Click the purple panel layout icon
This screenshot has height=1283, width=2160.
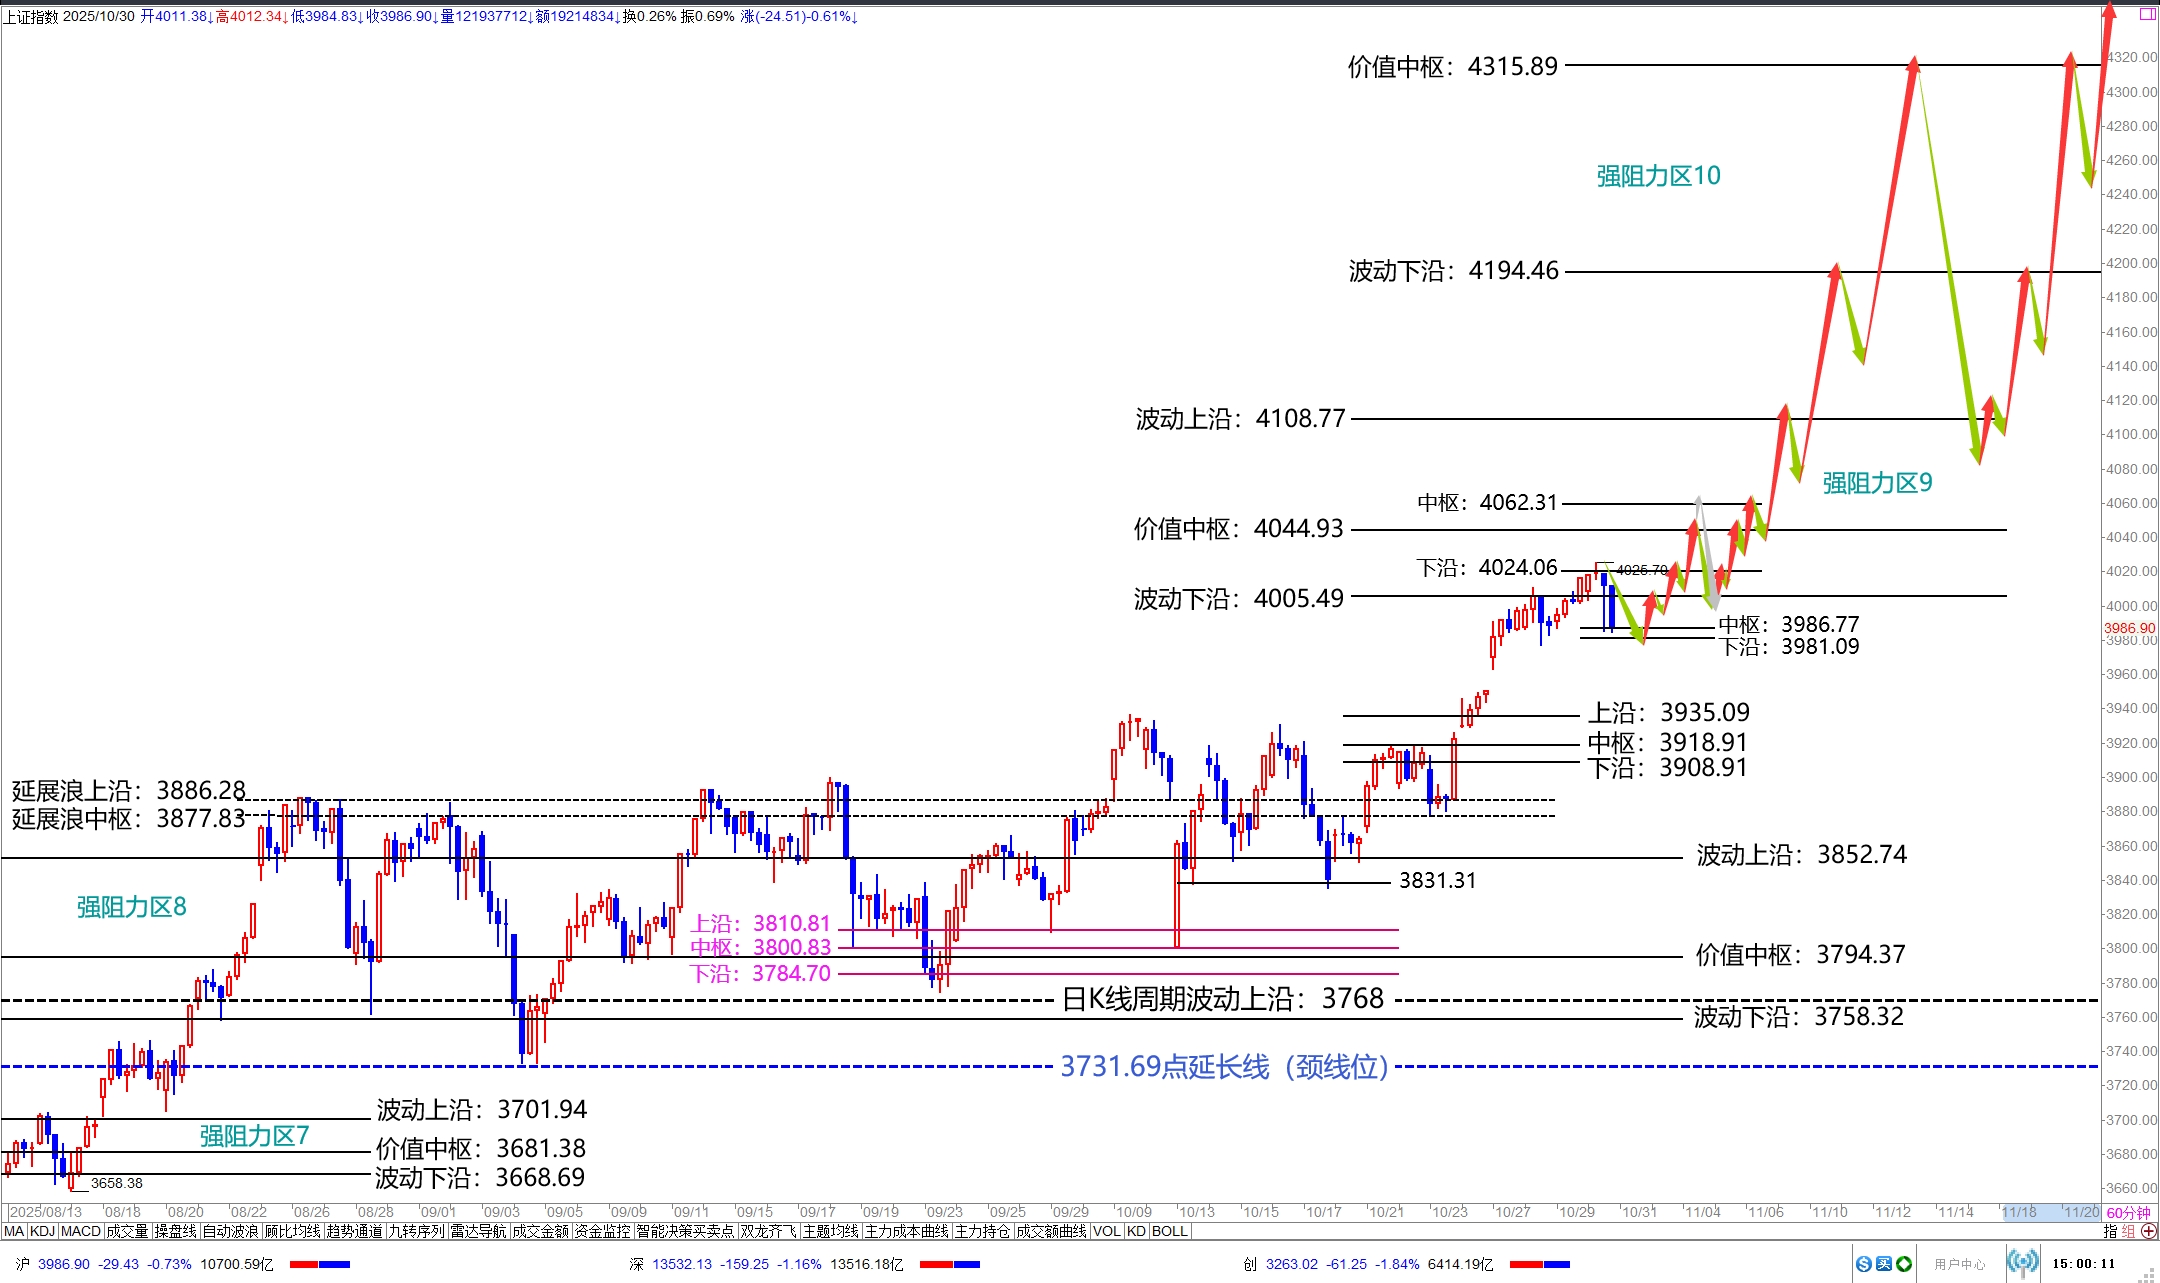pyautogui.click(x=2147, y=14)
